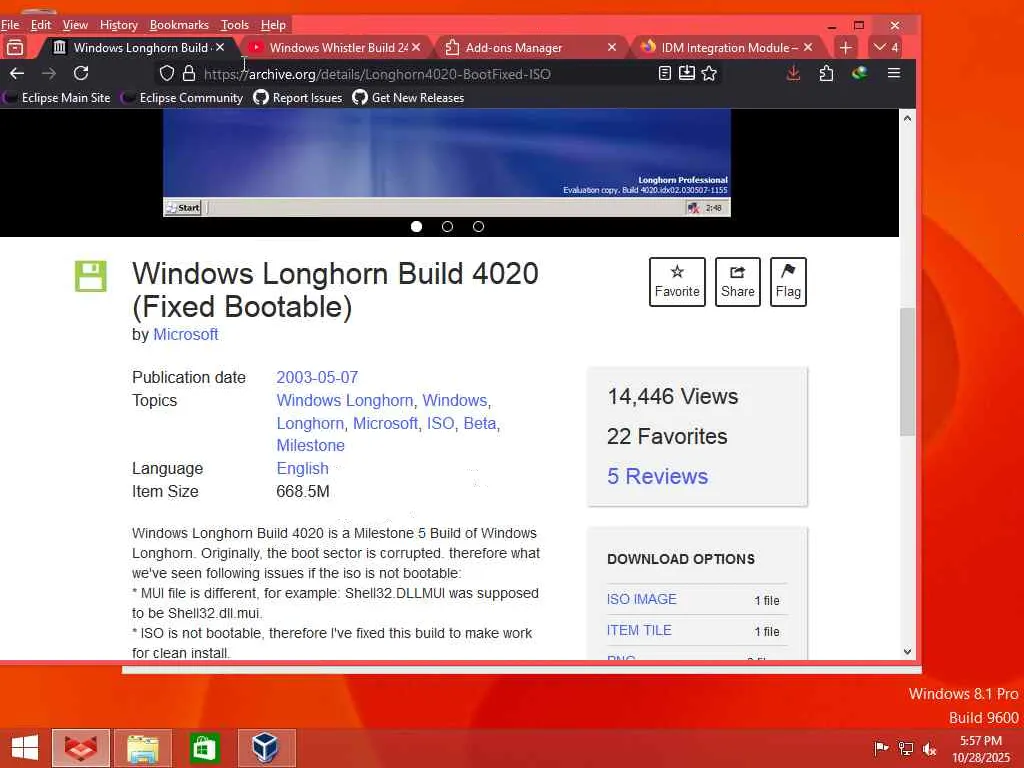The height and width of the screenshot is (768, 1024).
Task: Expand the ISO IMAGE download option
Action: [641, 599]
